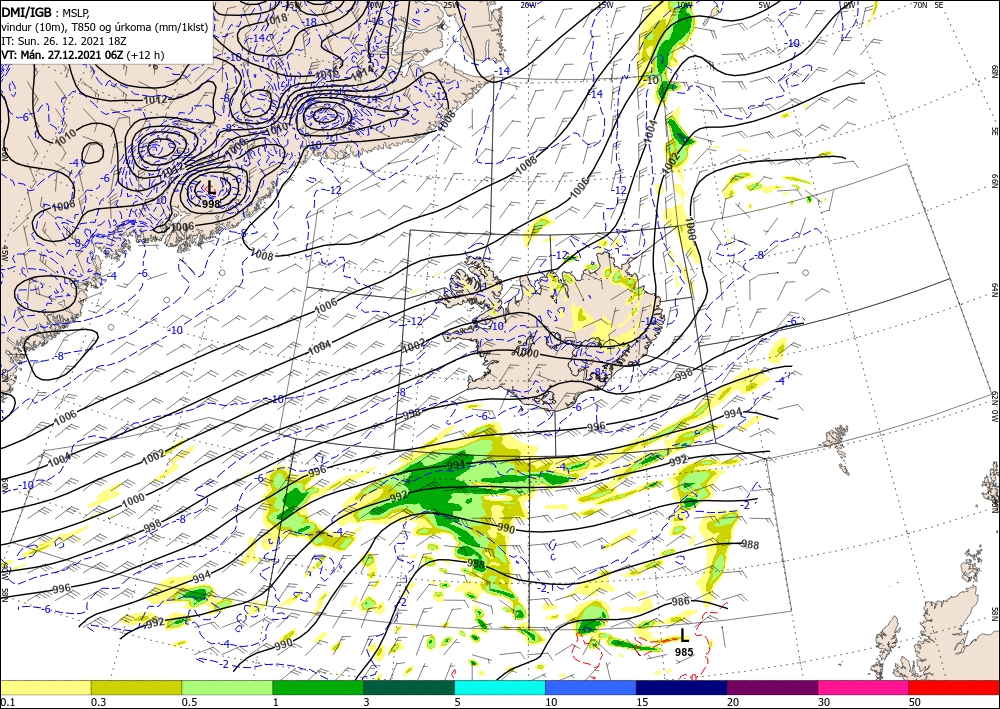Click the light yellow 0.1–0.3 legend swatch

tap(45, 687)
